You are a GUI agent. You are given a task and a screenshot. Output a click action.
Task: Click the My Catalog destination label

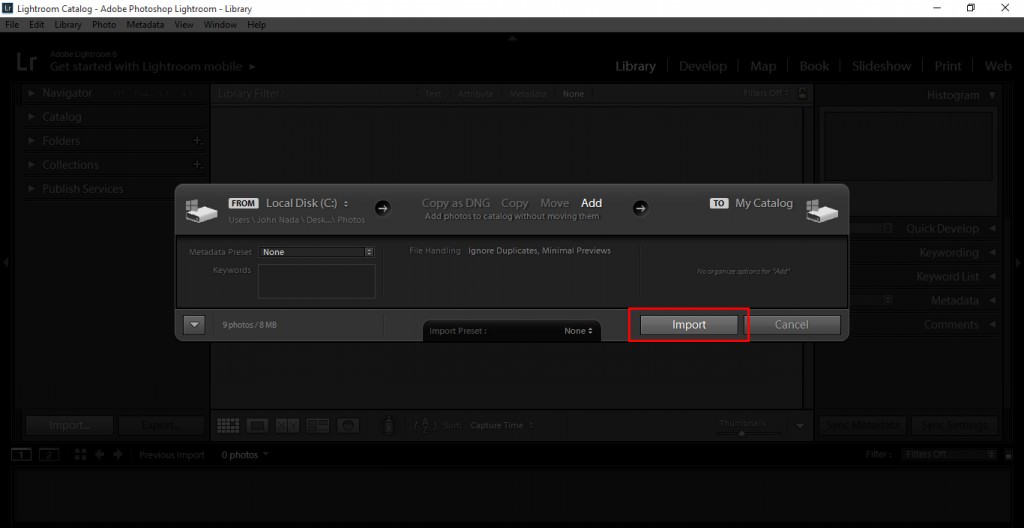[764, 203]
